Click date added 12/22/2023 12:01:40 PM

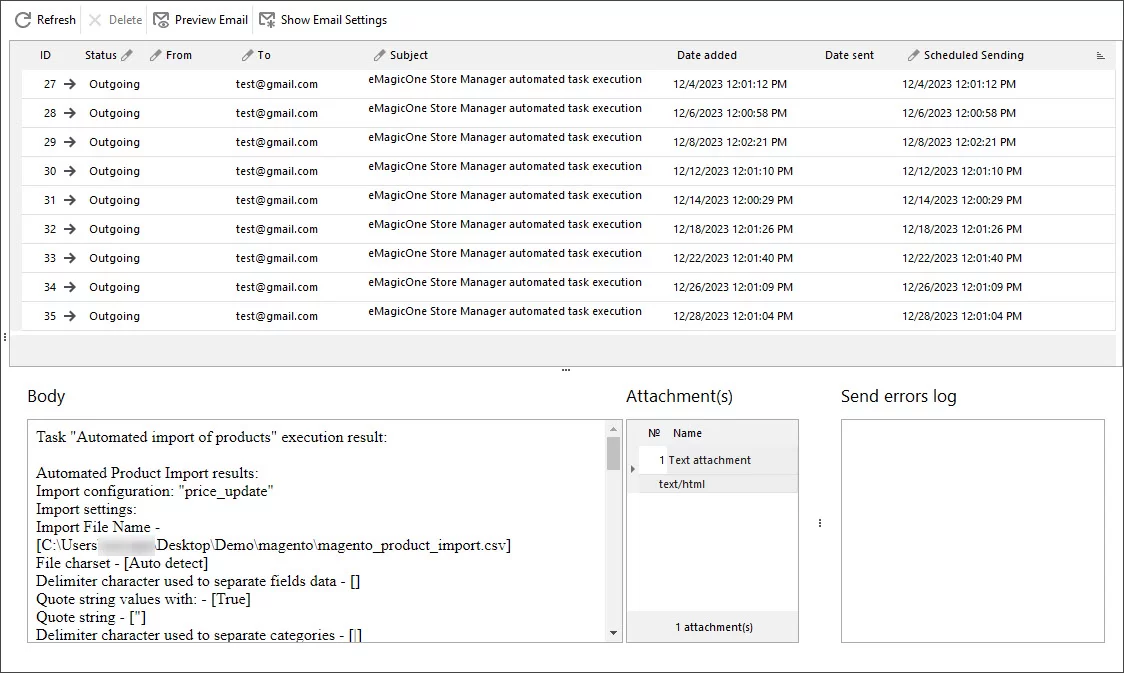(733, 258)
